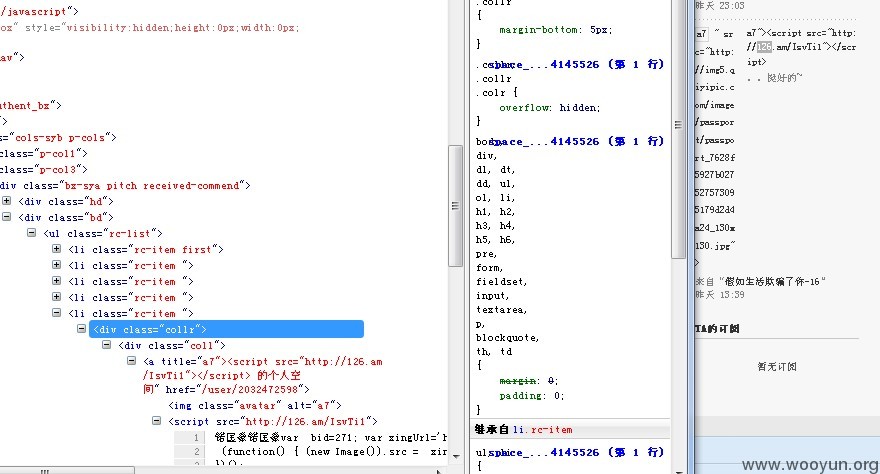880x474 pixels.
Task: Click the "暂无订阅" text on page
Action: [x=777, y=366]
